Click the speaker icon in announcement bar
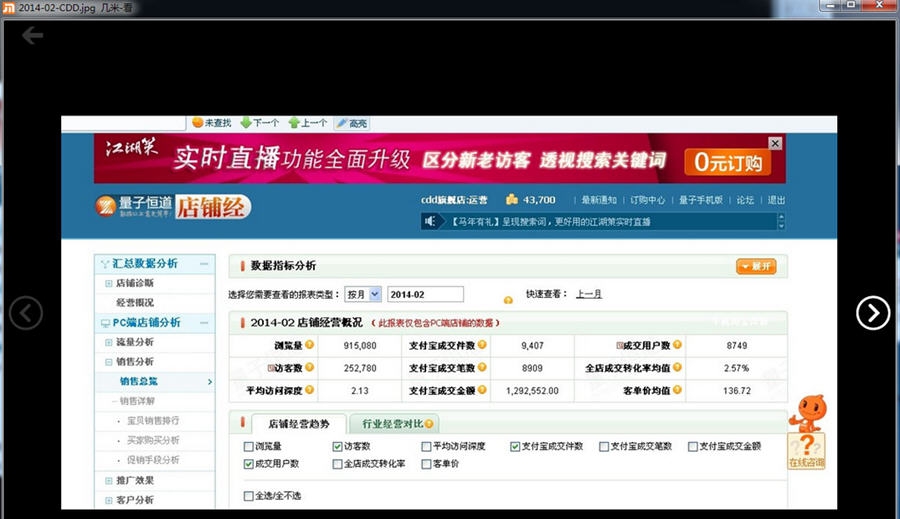The width and height of the screenshot is (900, 519). click(430, 221)
